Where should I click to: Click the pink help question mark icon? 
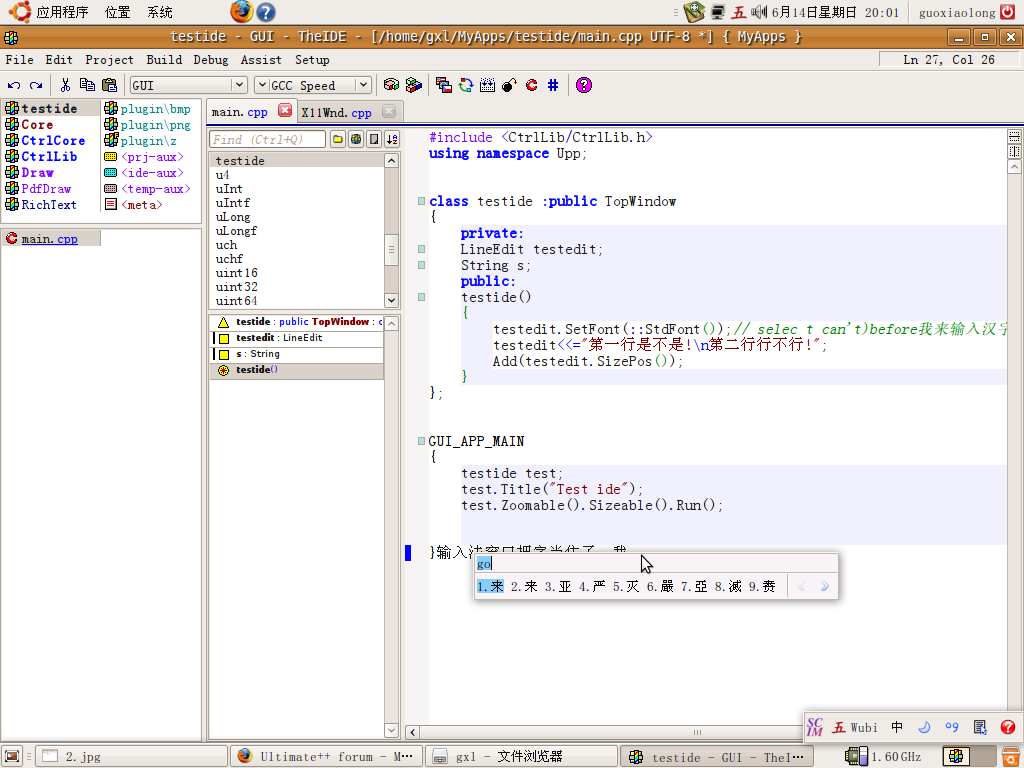click(x=584, y=86)
